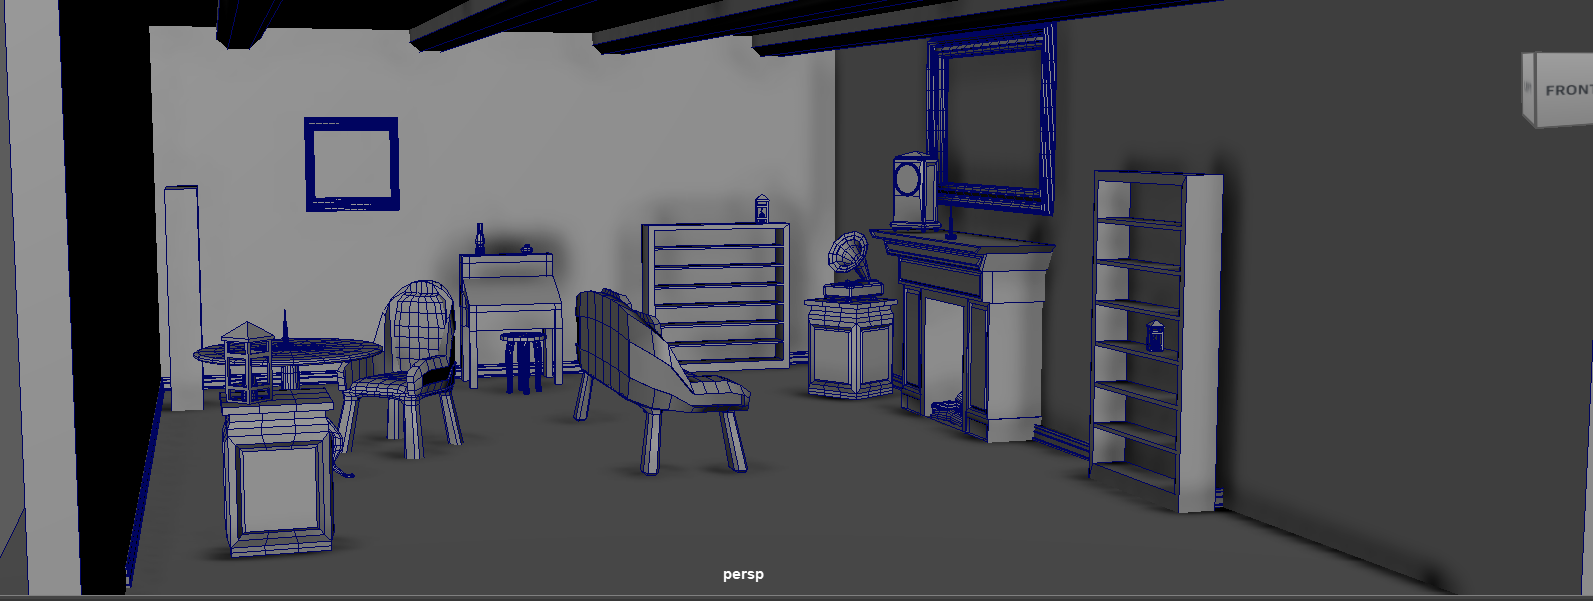Select the gramophone horn
This screenshot has height=601, width=1593.
click(848, 254)
